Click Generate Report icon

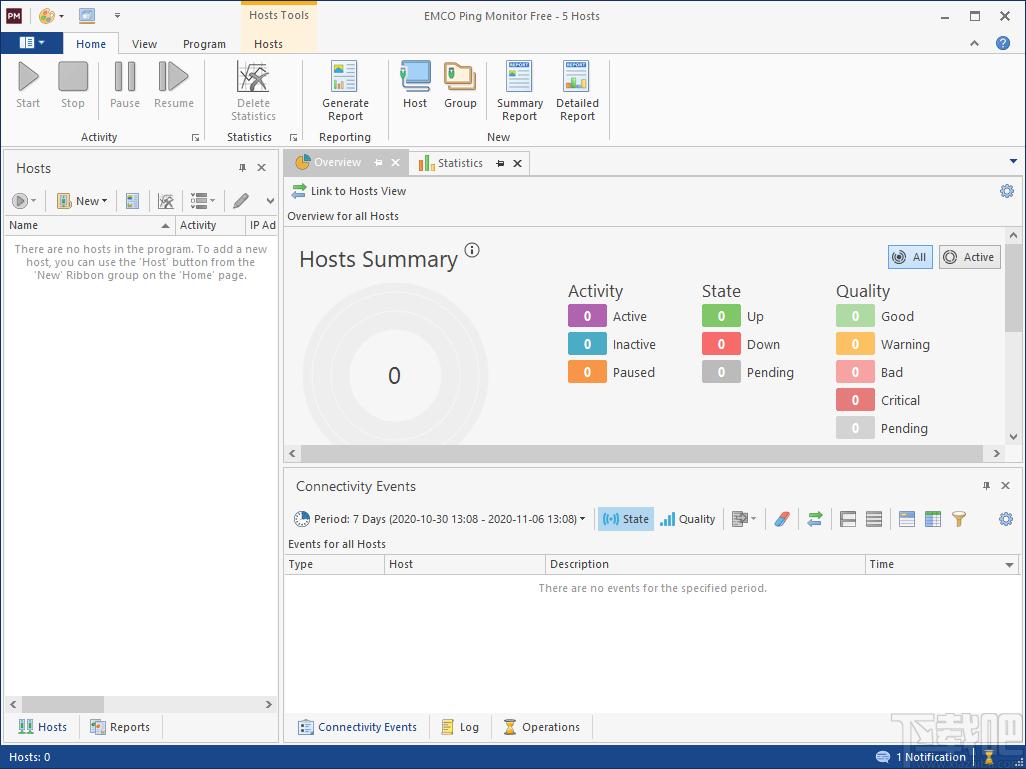[x=344, y=77]
